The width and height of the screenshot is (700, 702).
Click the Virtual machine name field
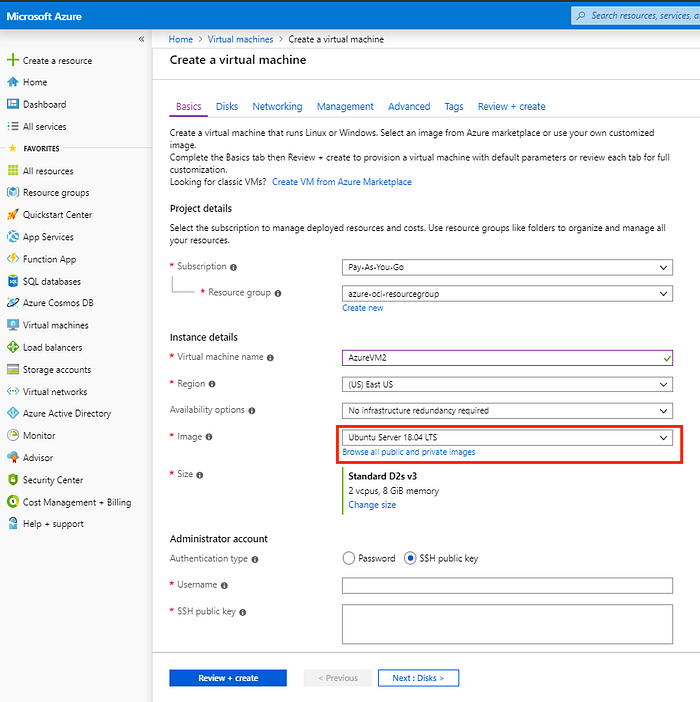coord(507,358)
